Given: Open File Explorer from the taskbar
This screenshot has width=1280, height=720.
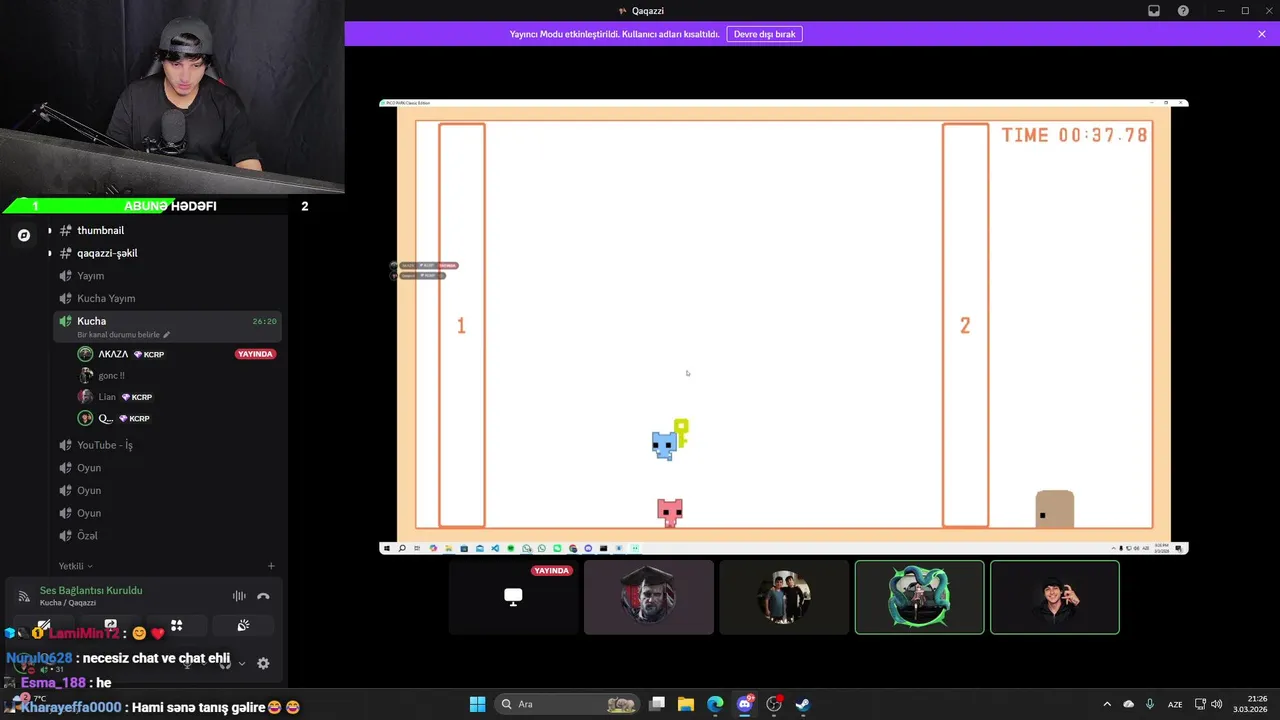Looking at the screenshot, I should tap(686, 704).
